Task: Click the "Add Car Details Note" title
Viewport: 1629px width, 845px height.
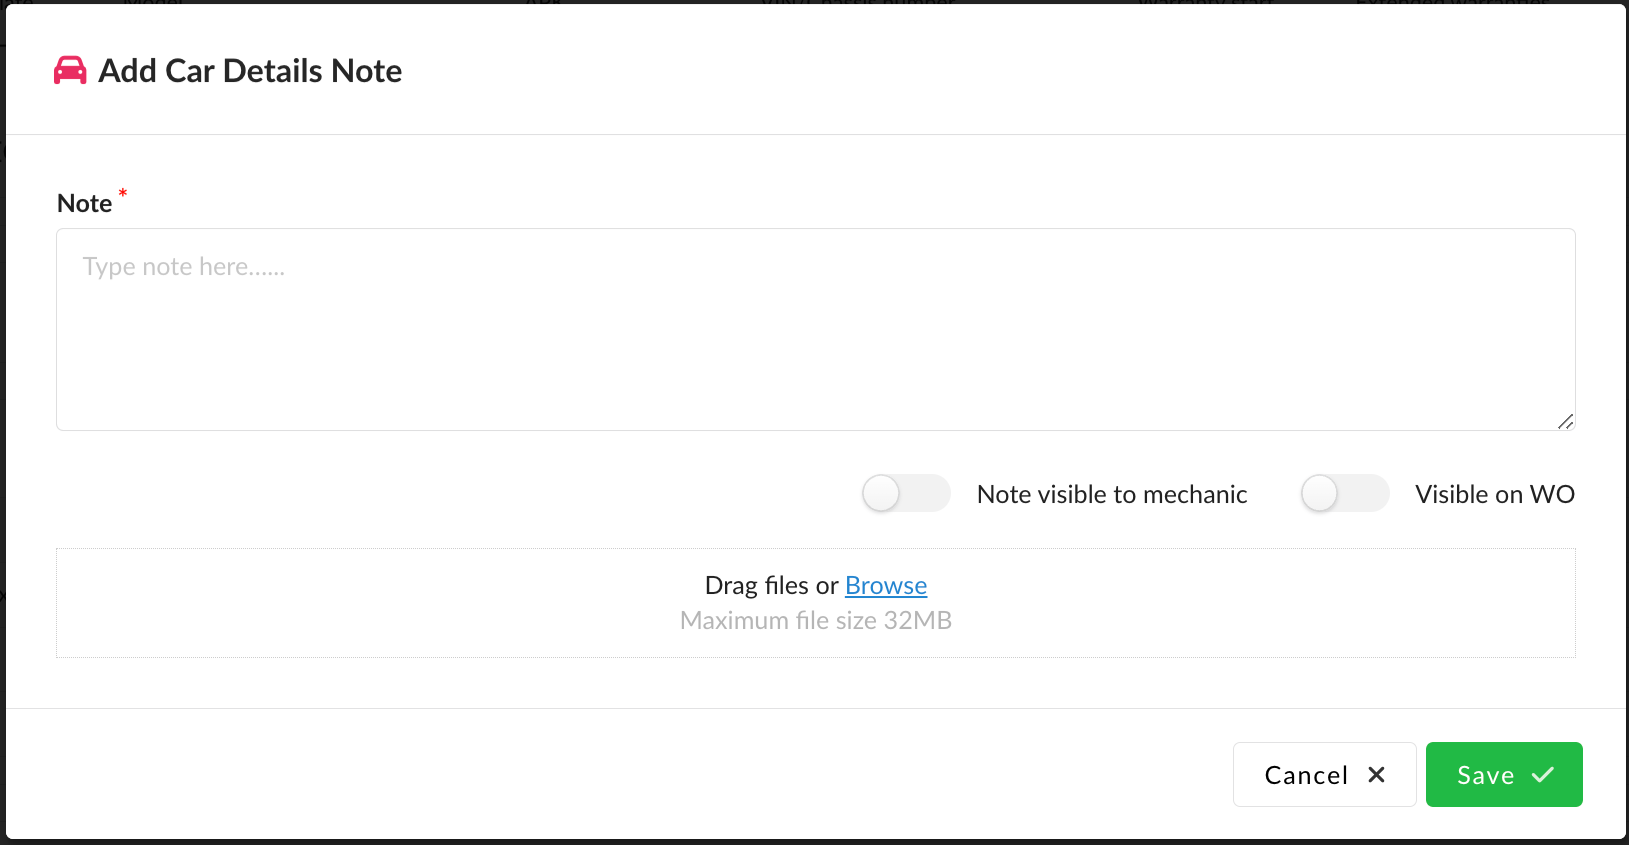Action: tap(250, 71)
